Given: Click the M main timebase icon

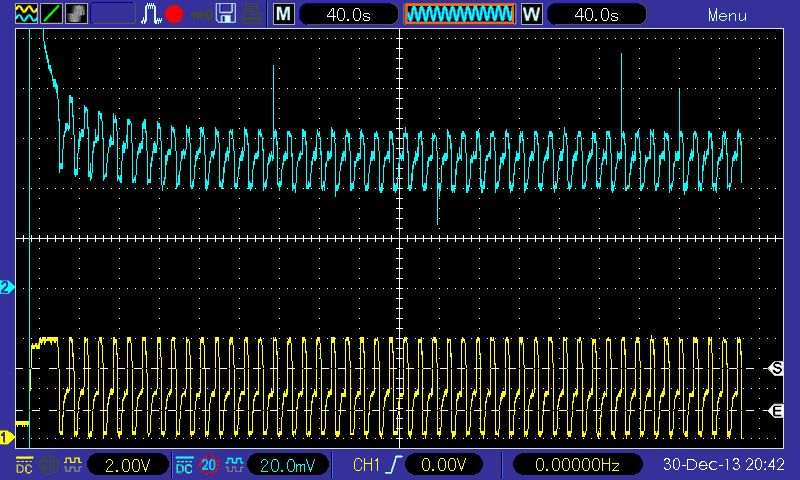Looking at the screenshot, I should 284,14.
